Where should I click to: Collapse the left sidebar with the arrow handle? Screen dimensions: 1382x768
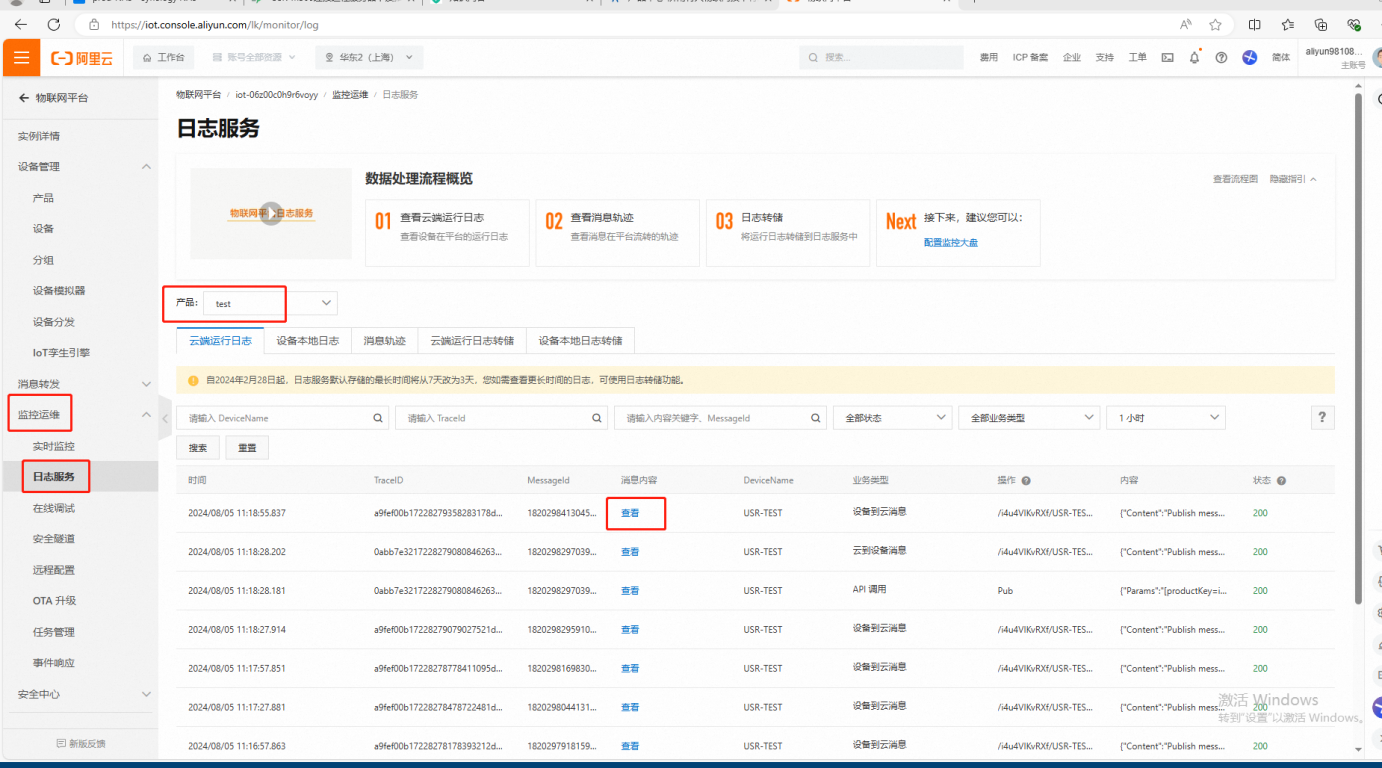coord(165,419)
